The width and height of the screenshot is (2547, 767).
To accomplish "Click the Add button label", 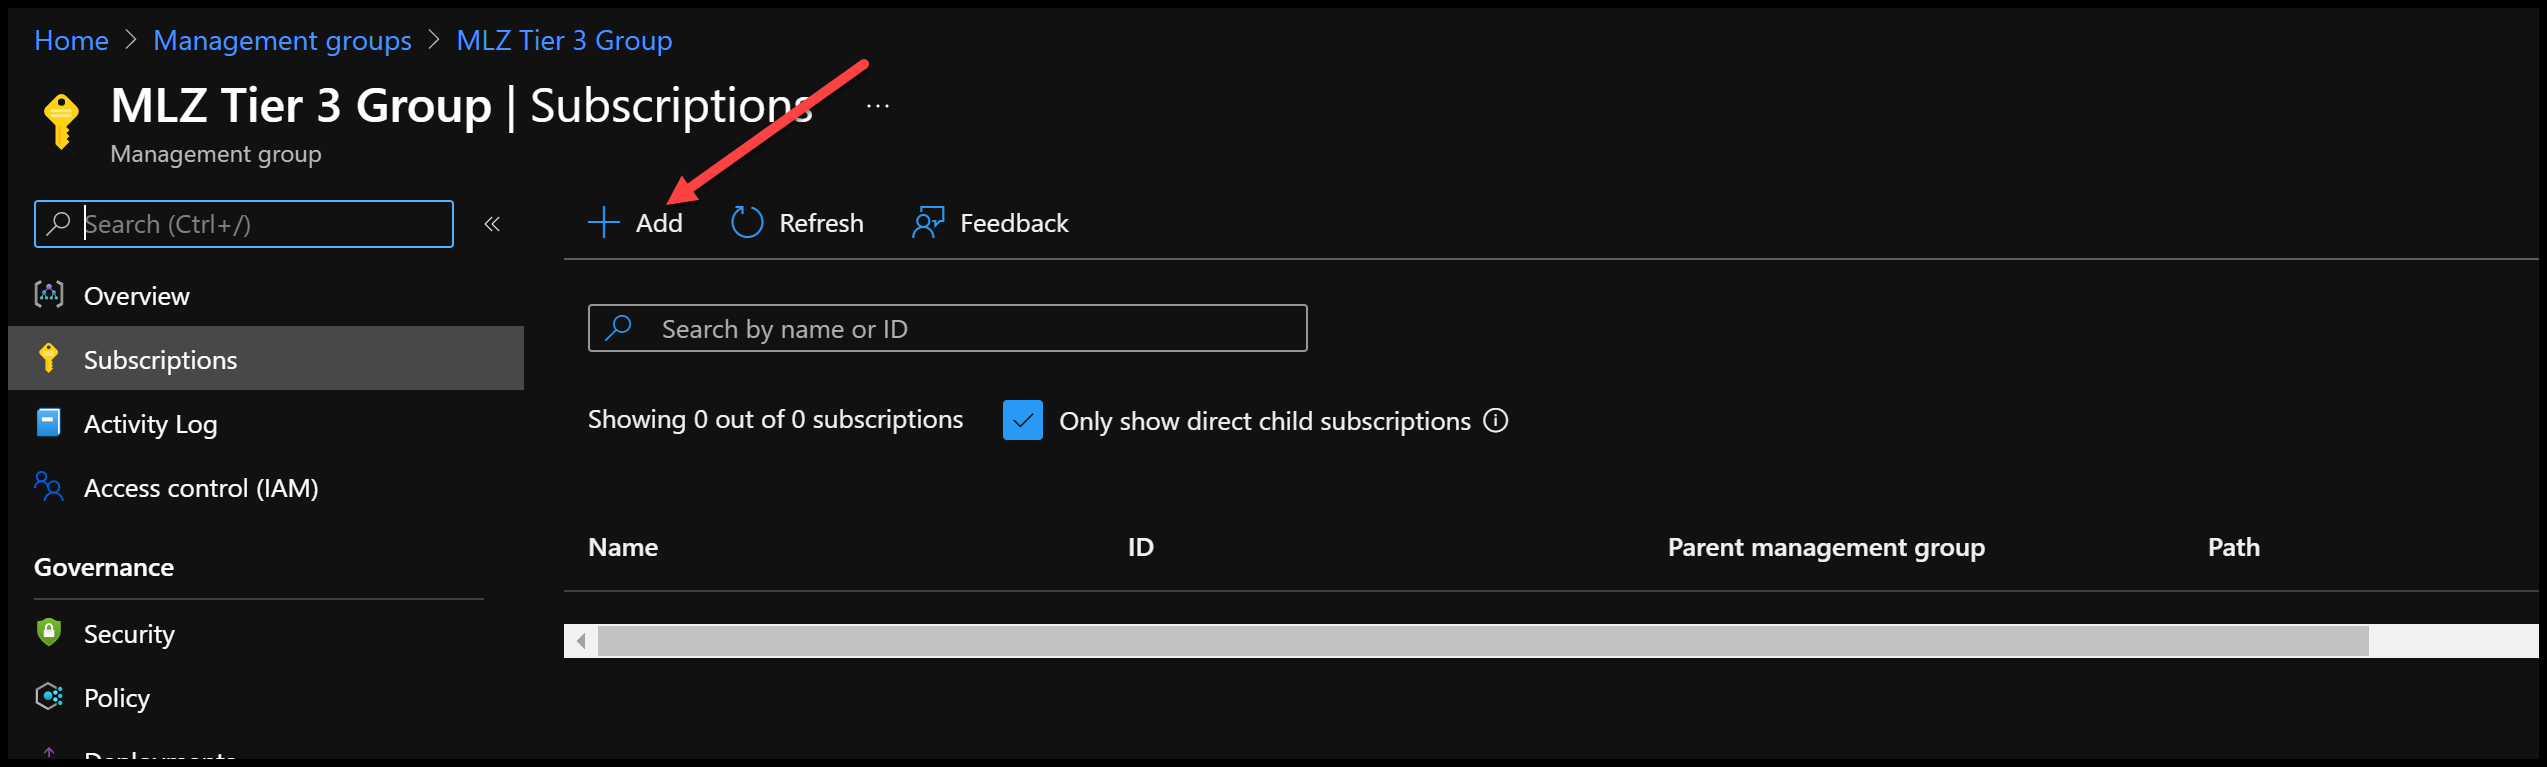I will pyautogui.click(x=659, y=223).
